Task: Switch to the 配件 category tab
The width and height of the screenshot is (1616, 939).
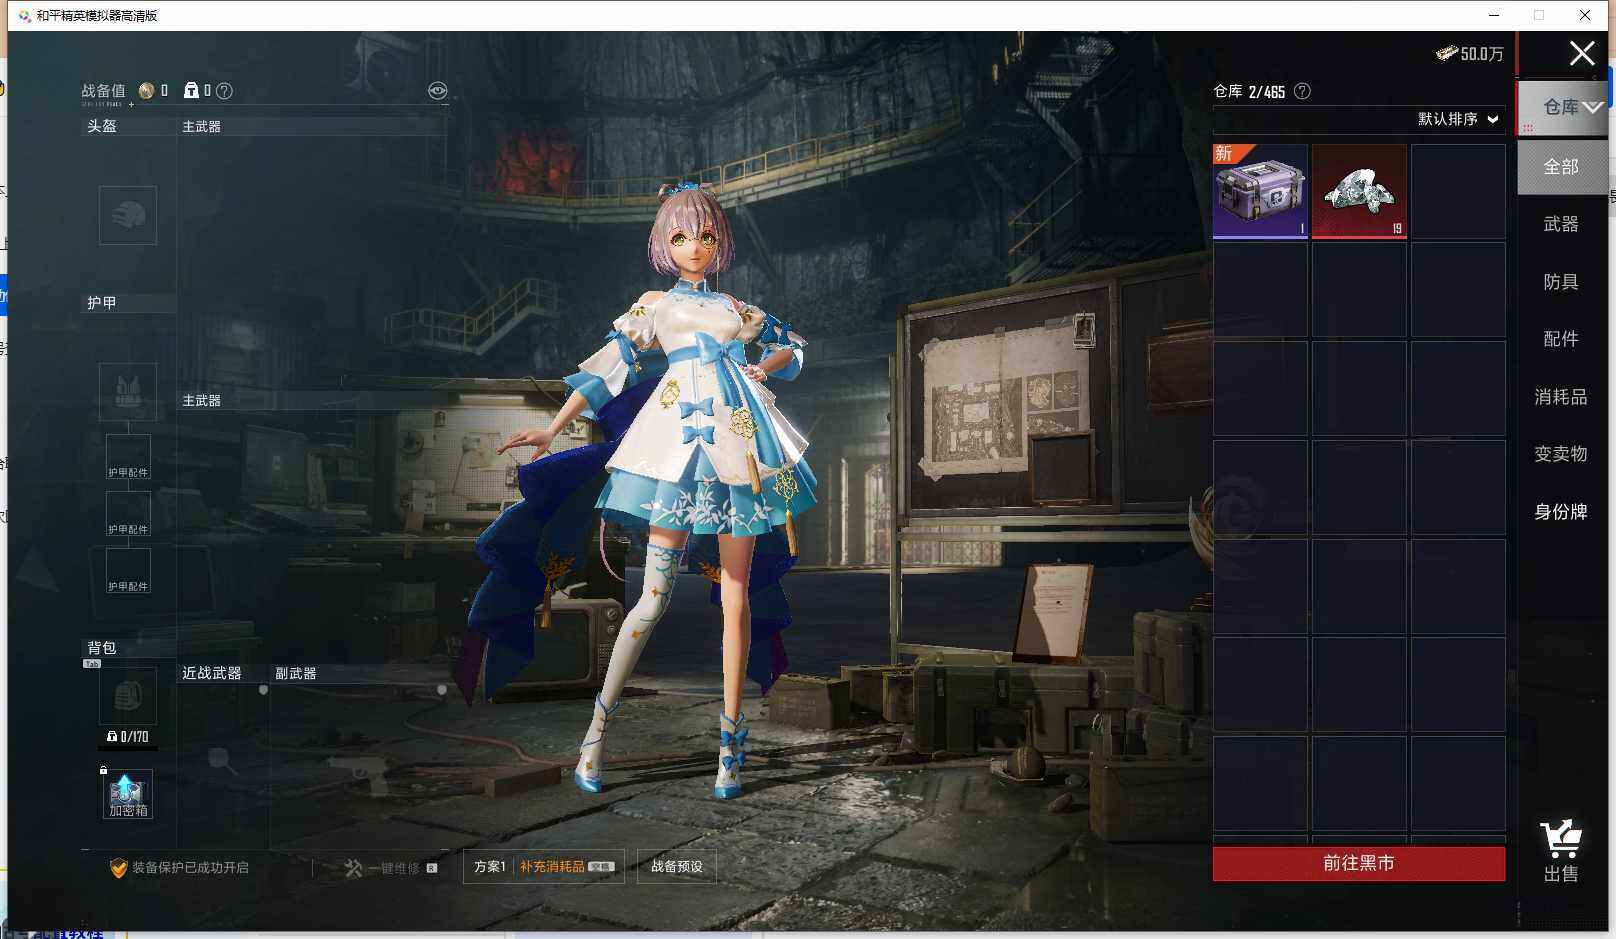Action: click(x=1561, y=339)
